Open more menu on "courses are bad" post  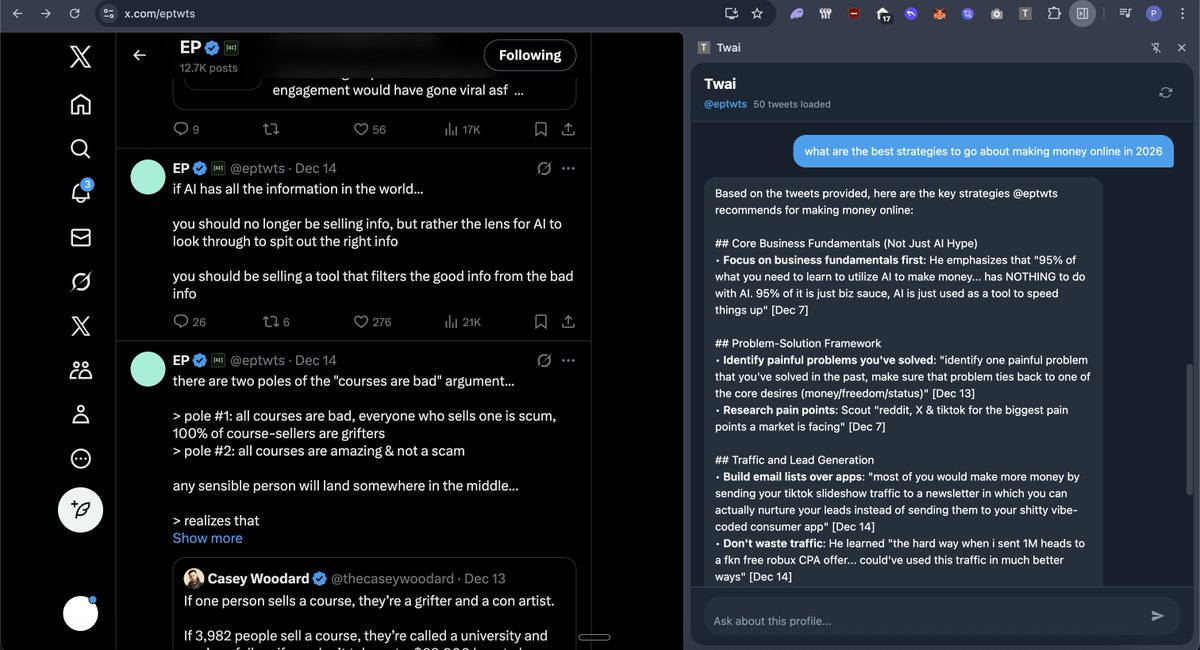(x=568, y=360)
